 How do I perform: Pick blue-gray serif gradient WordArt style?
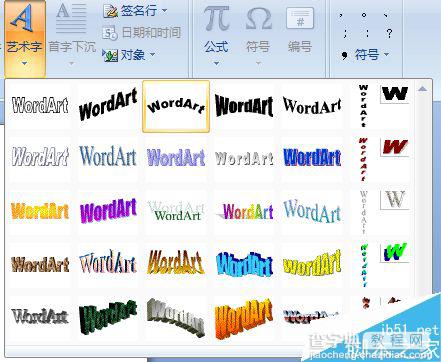coord(108,157)
